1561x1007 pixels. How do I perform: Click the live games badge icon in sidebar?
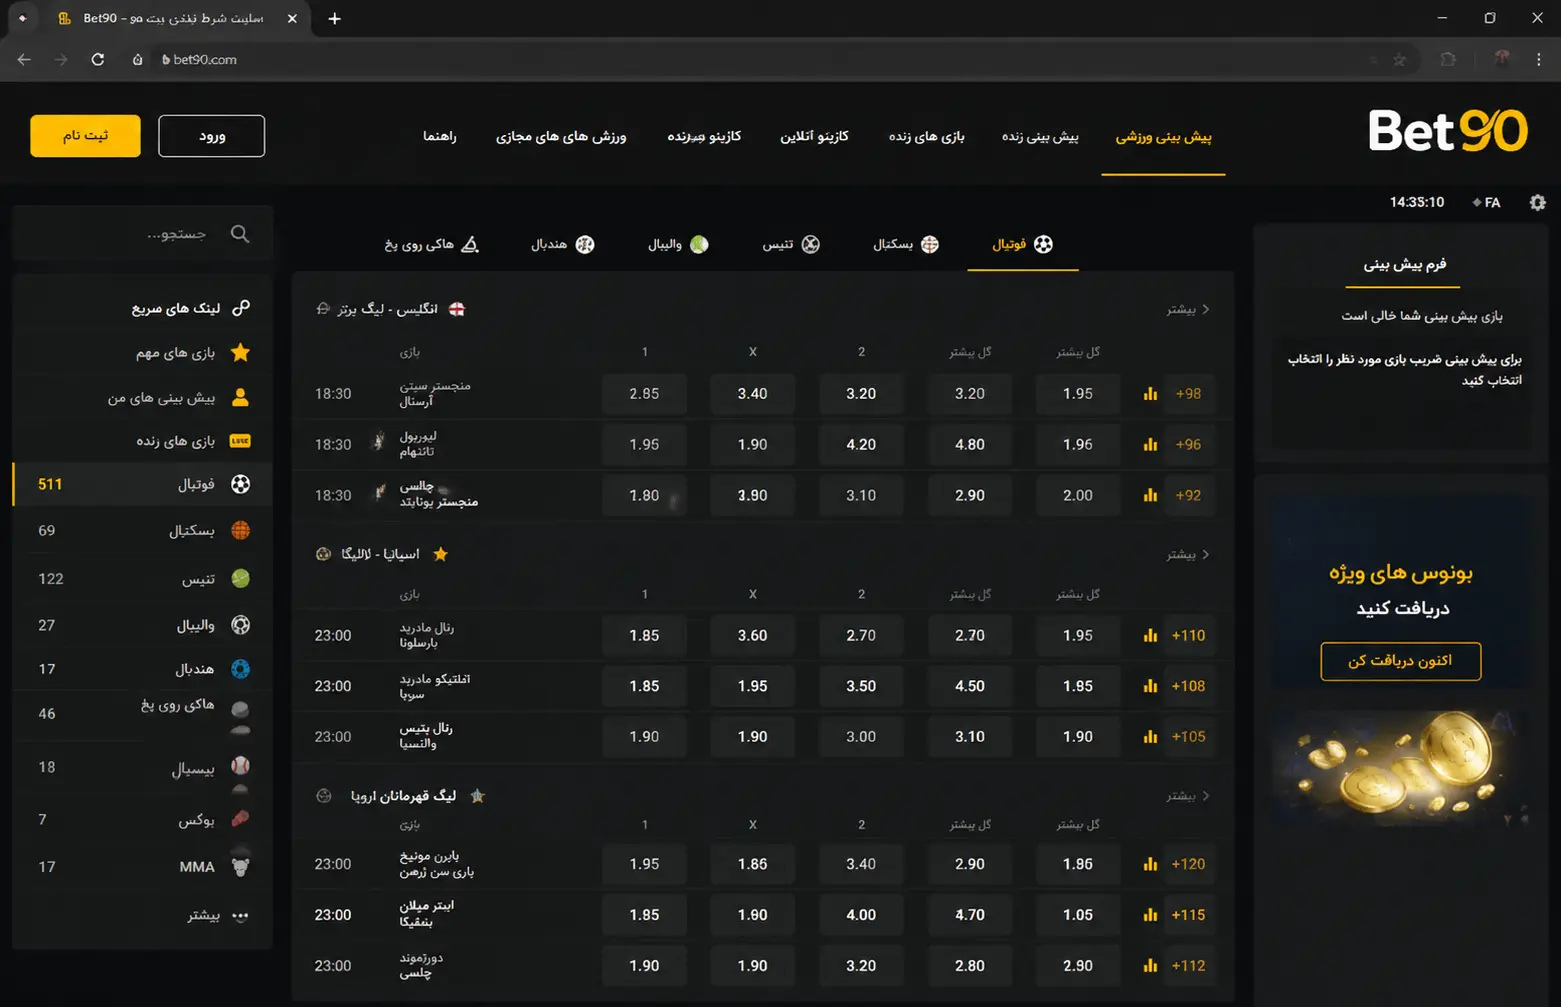coord(240,441)
